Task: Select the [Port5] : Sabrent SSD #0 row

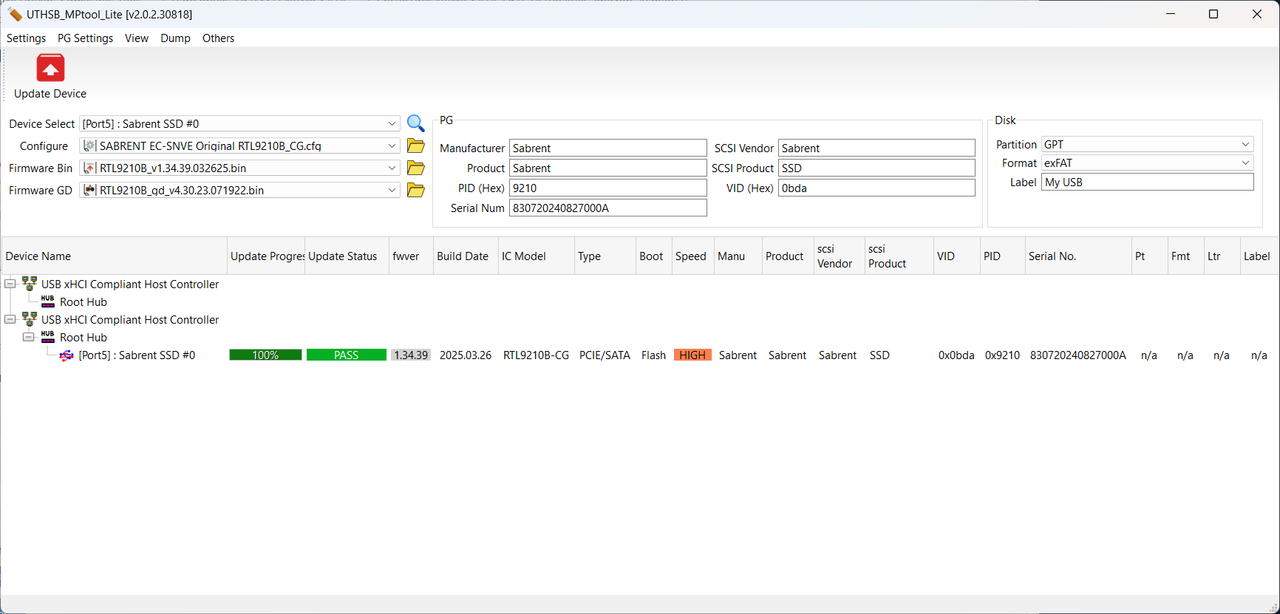Action: click(x=137, y=355)
